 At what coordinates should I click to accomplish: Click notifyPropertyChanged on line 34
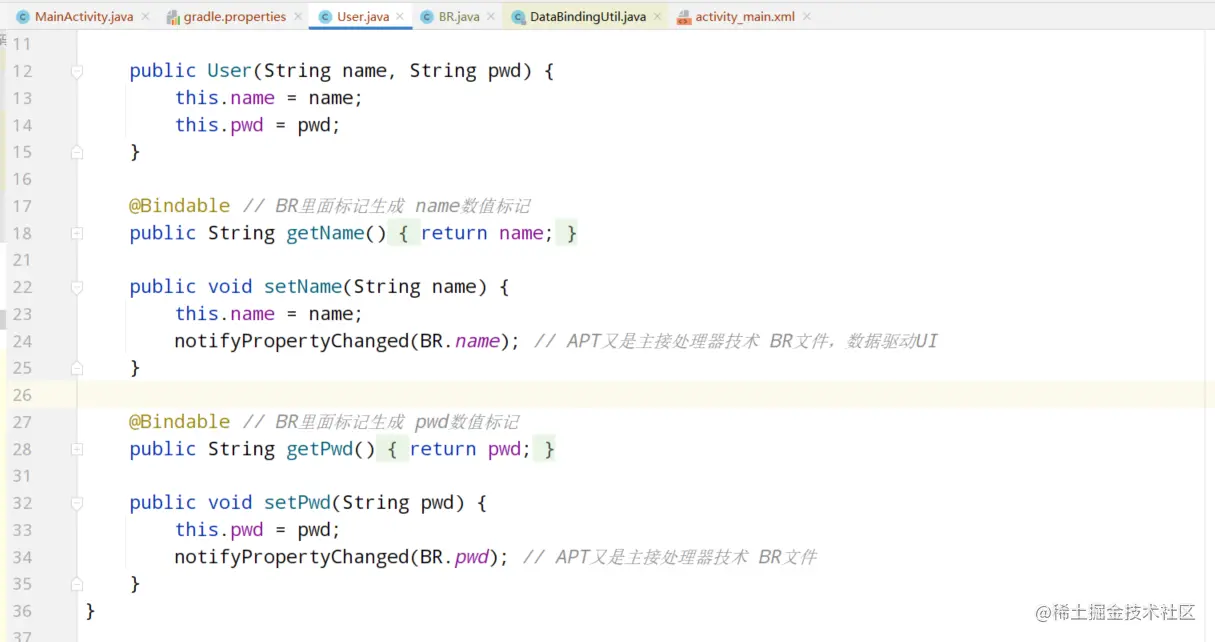pos(292,557)
